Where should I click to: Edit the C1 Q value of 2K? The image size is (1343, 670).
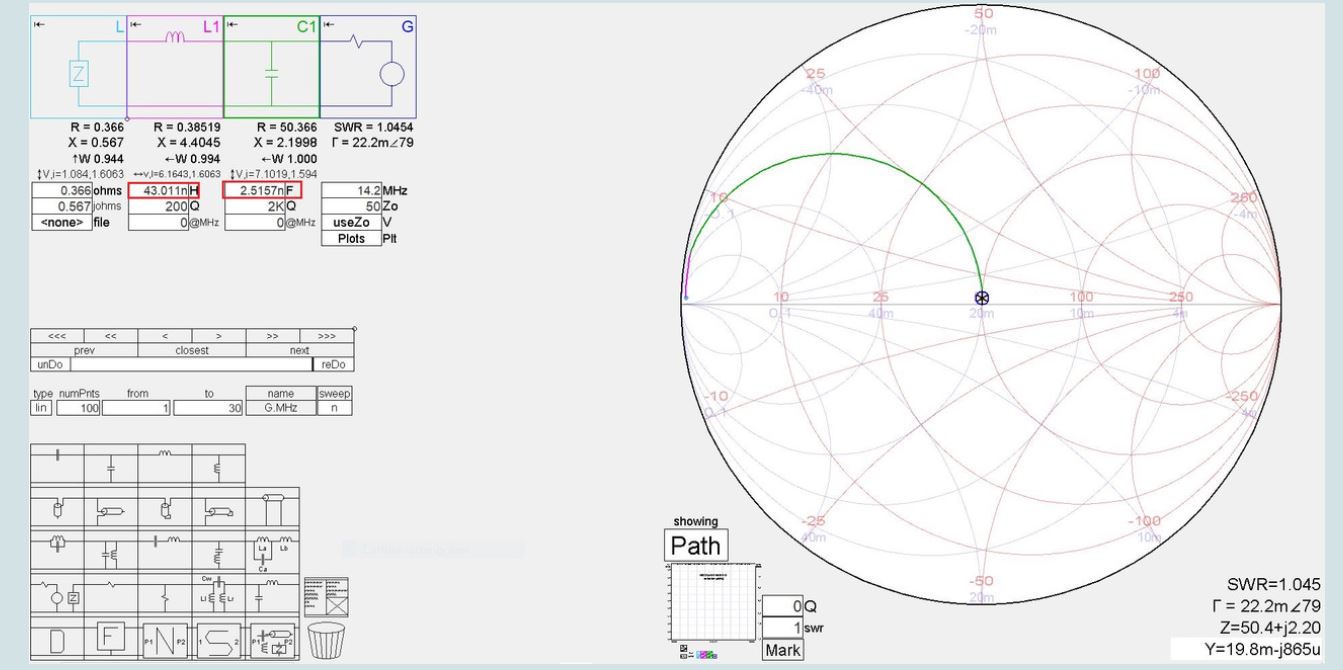coord(254,205)
